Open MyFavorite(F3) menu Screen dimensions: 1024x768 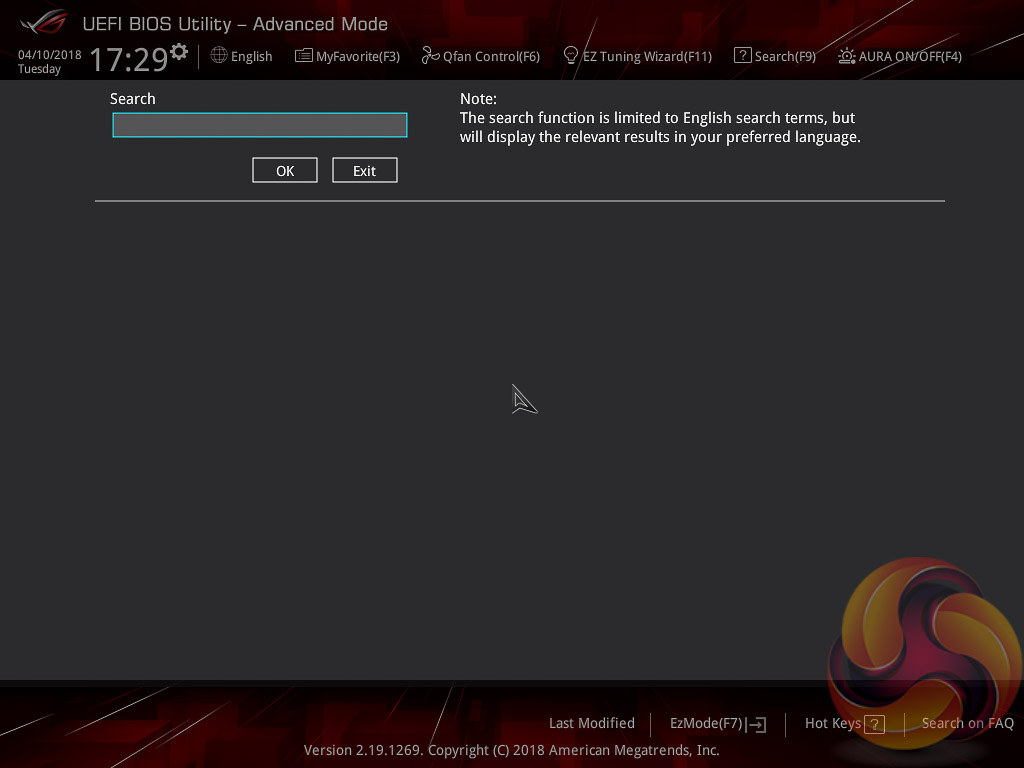pos(358,57)
